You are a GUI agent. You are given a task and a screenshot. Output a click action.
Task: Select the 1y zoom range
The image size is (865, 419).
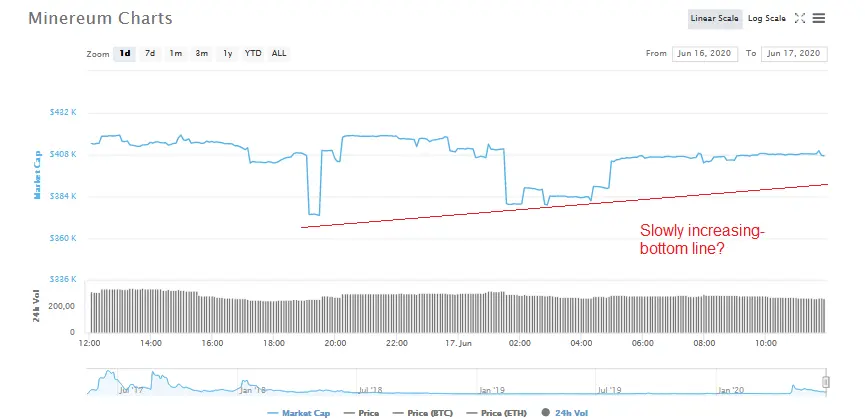click(x=227, y=53)
